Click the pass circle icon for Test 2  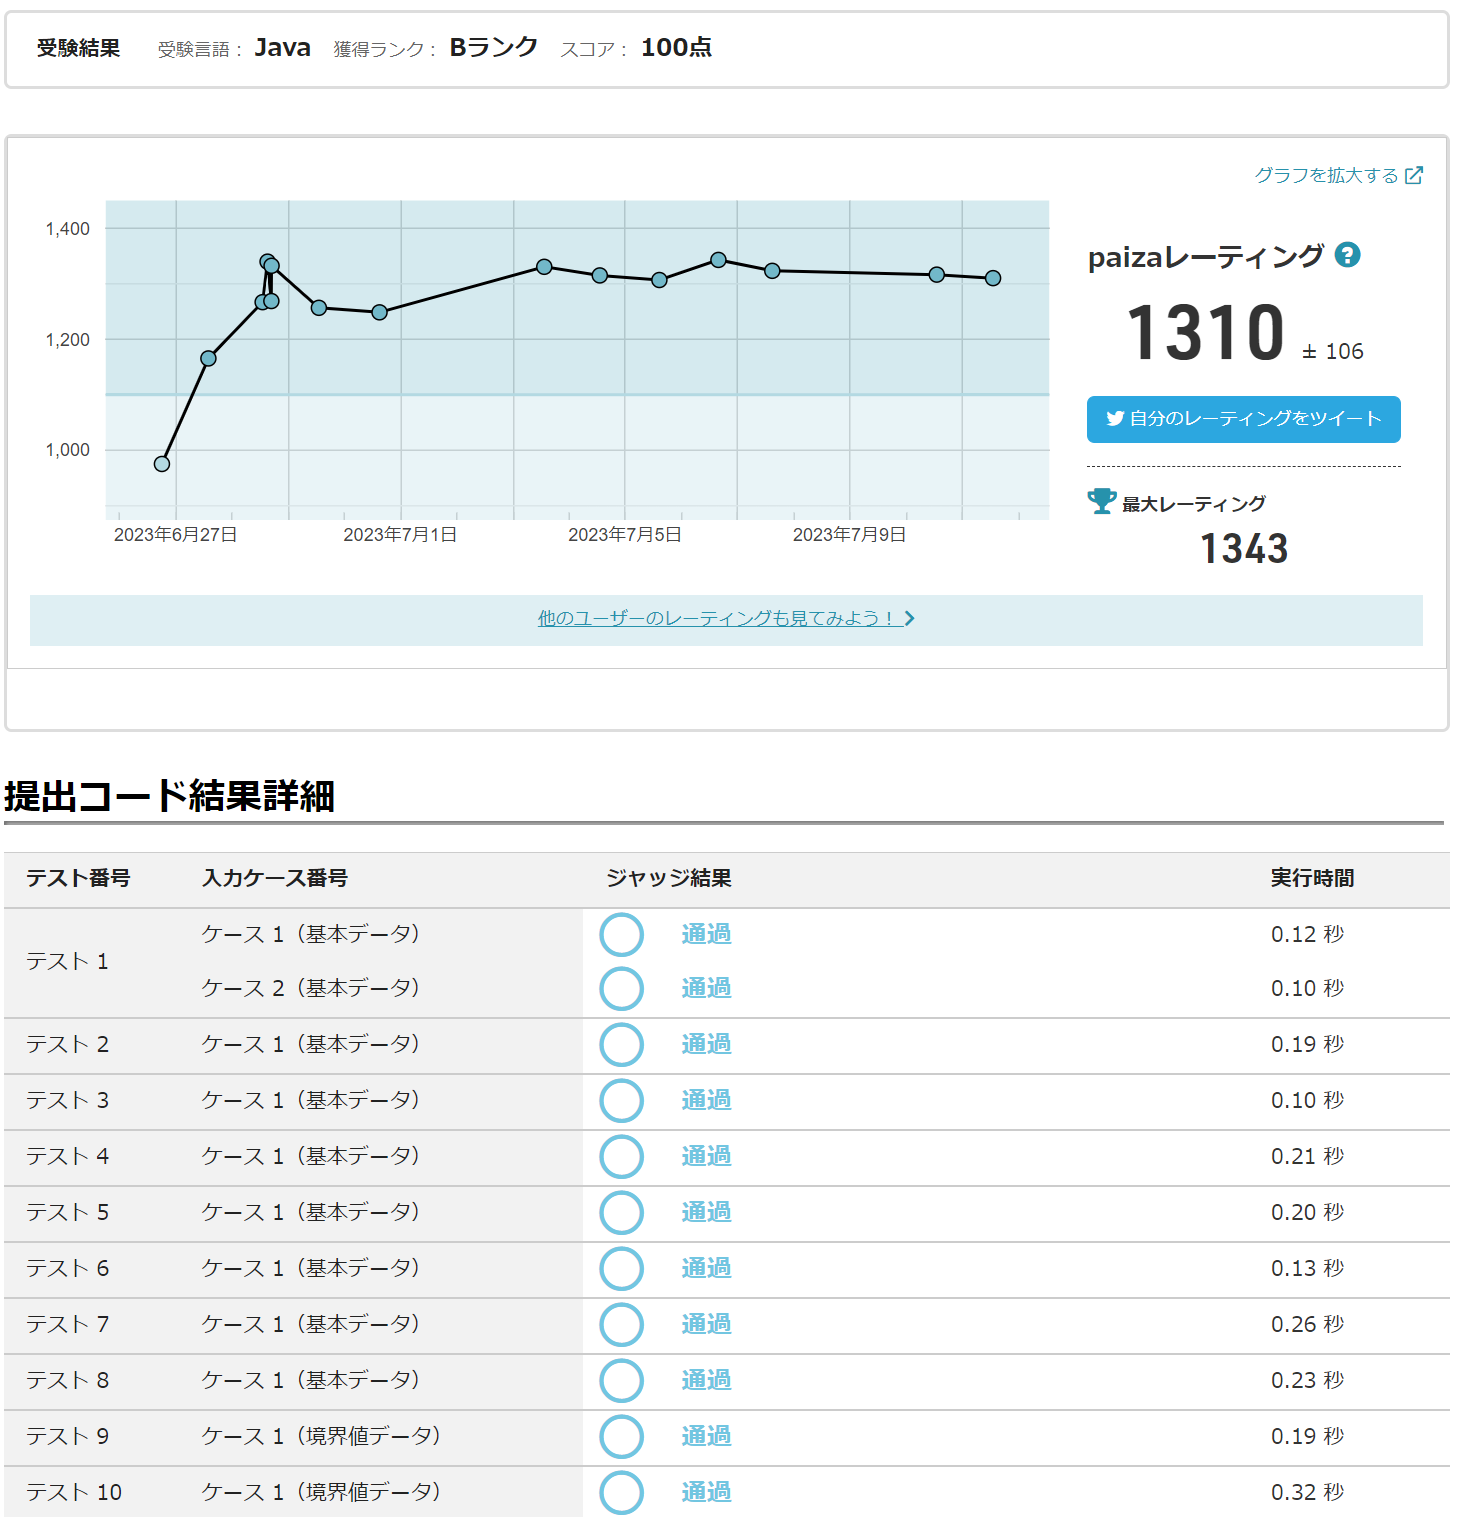click(x=621, y=1045)
